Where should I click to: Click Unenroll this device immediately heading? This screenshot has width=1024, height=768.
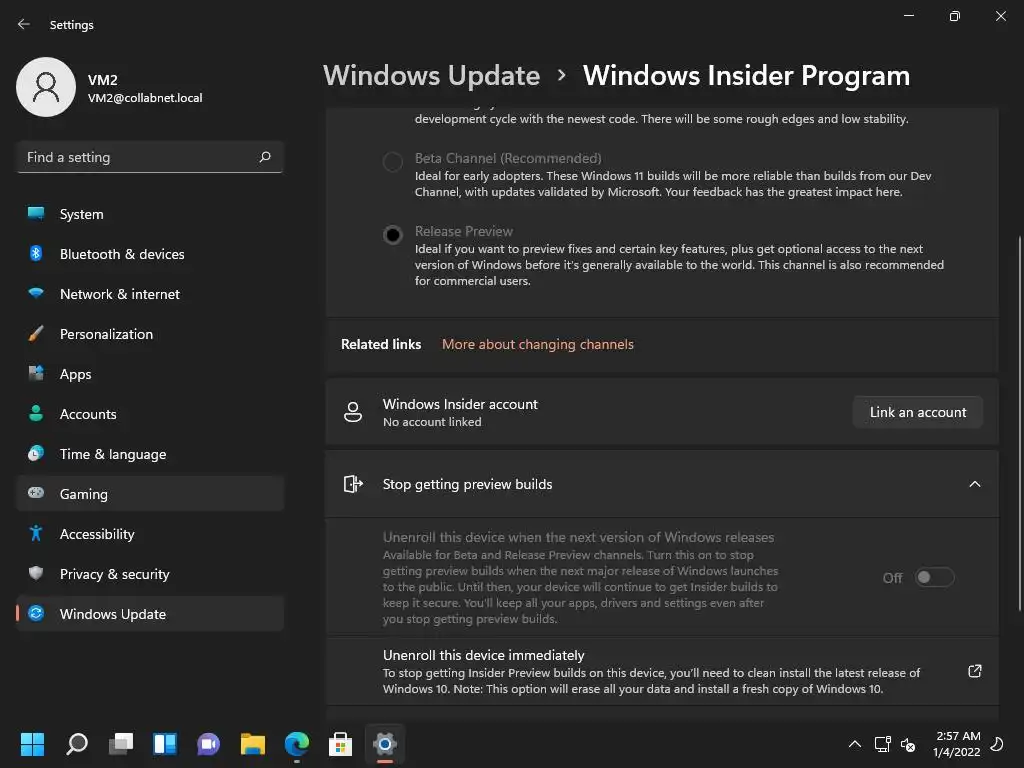tap(483, 655)
